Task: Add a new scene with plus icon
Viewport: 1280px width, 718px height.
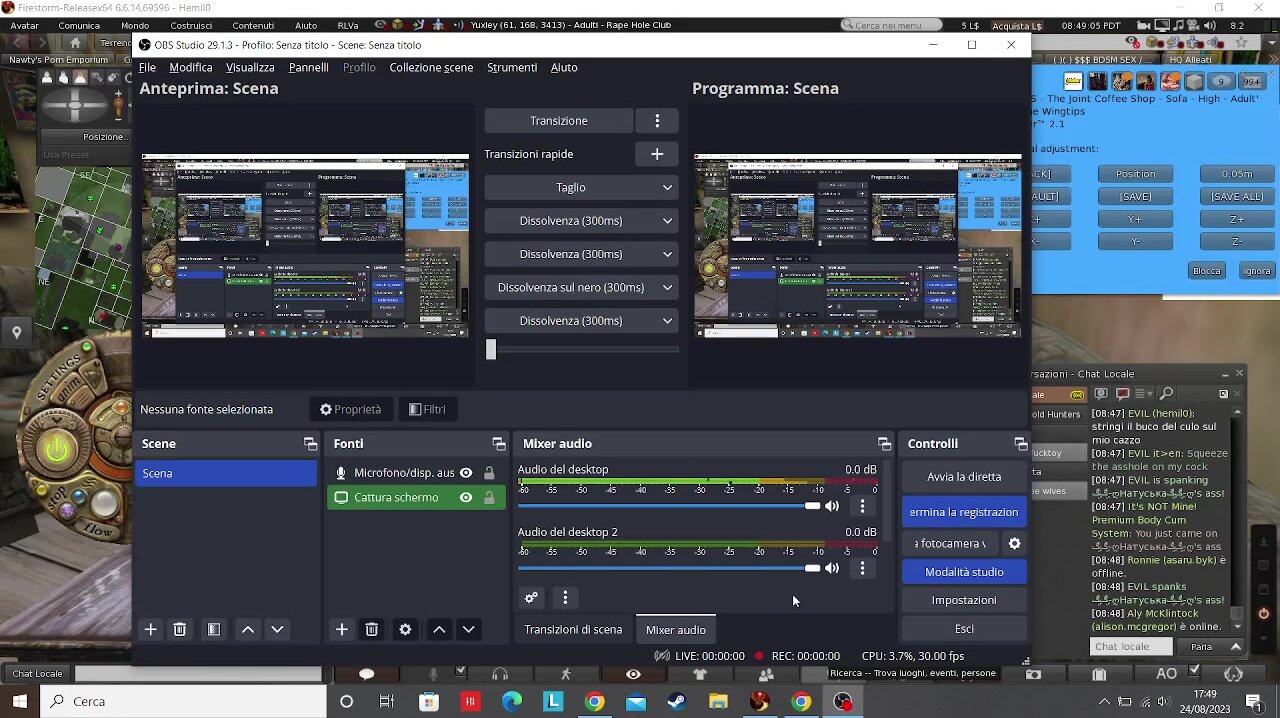Action: (x=150, y=629)
